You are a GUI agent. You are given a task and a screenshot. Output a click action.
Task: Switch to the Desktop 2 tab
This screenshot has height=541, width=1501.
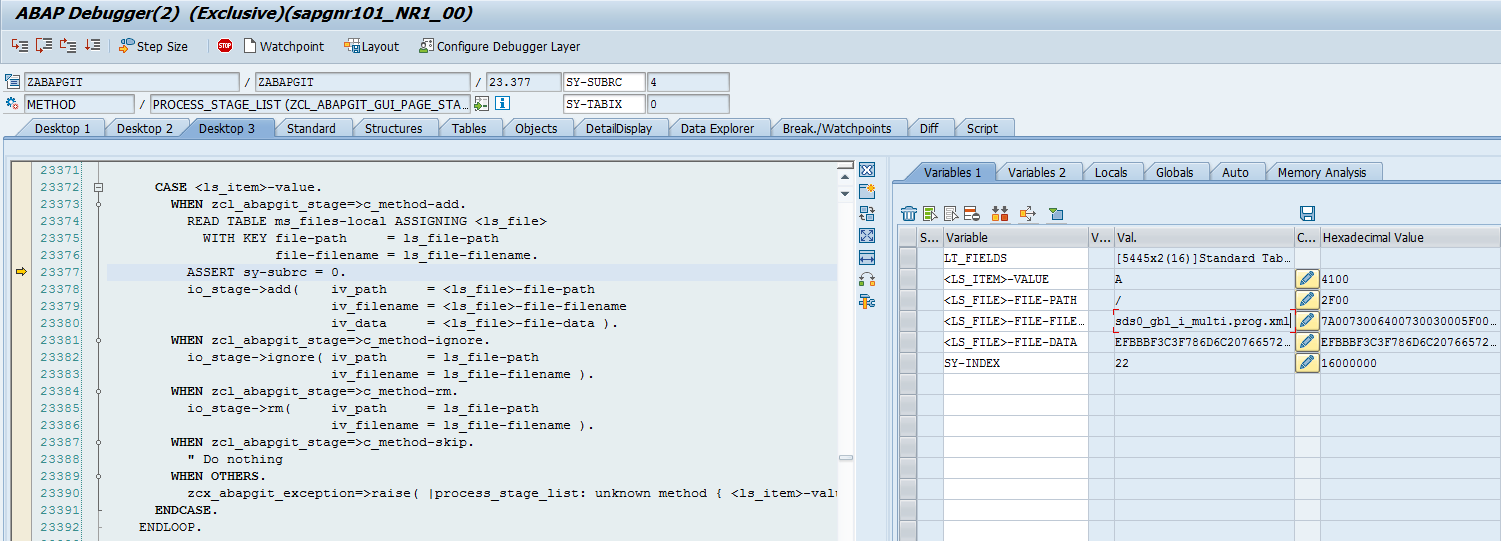[144, 128]
